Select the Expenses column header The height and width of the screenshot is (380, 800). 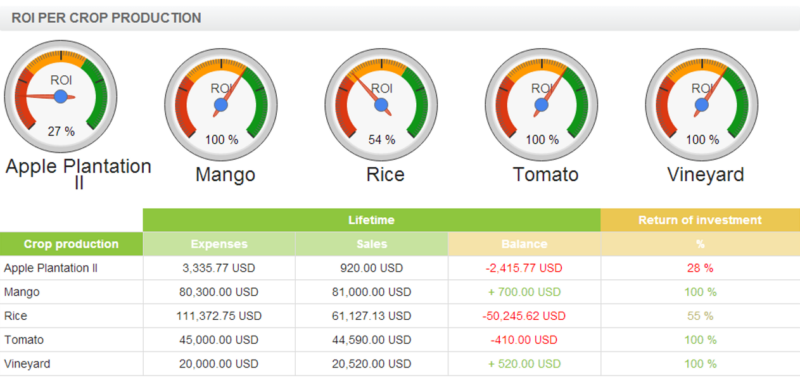219,244
